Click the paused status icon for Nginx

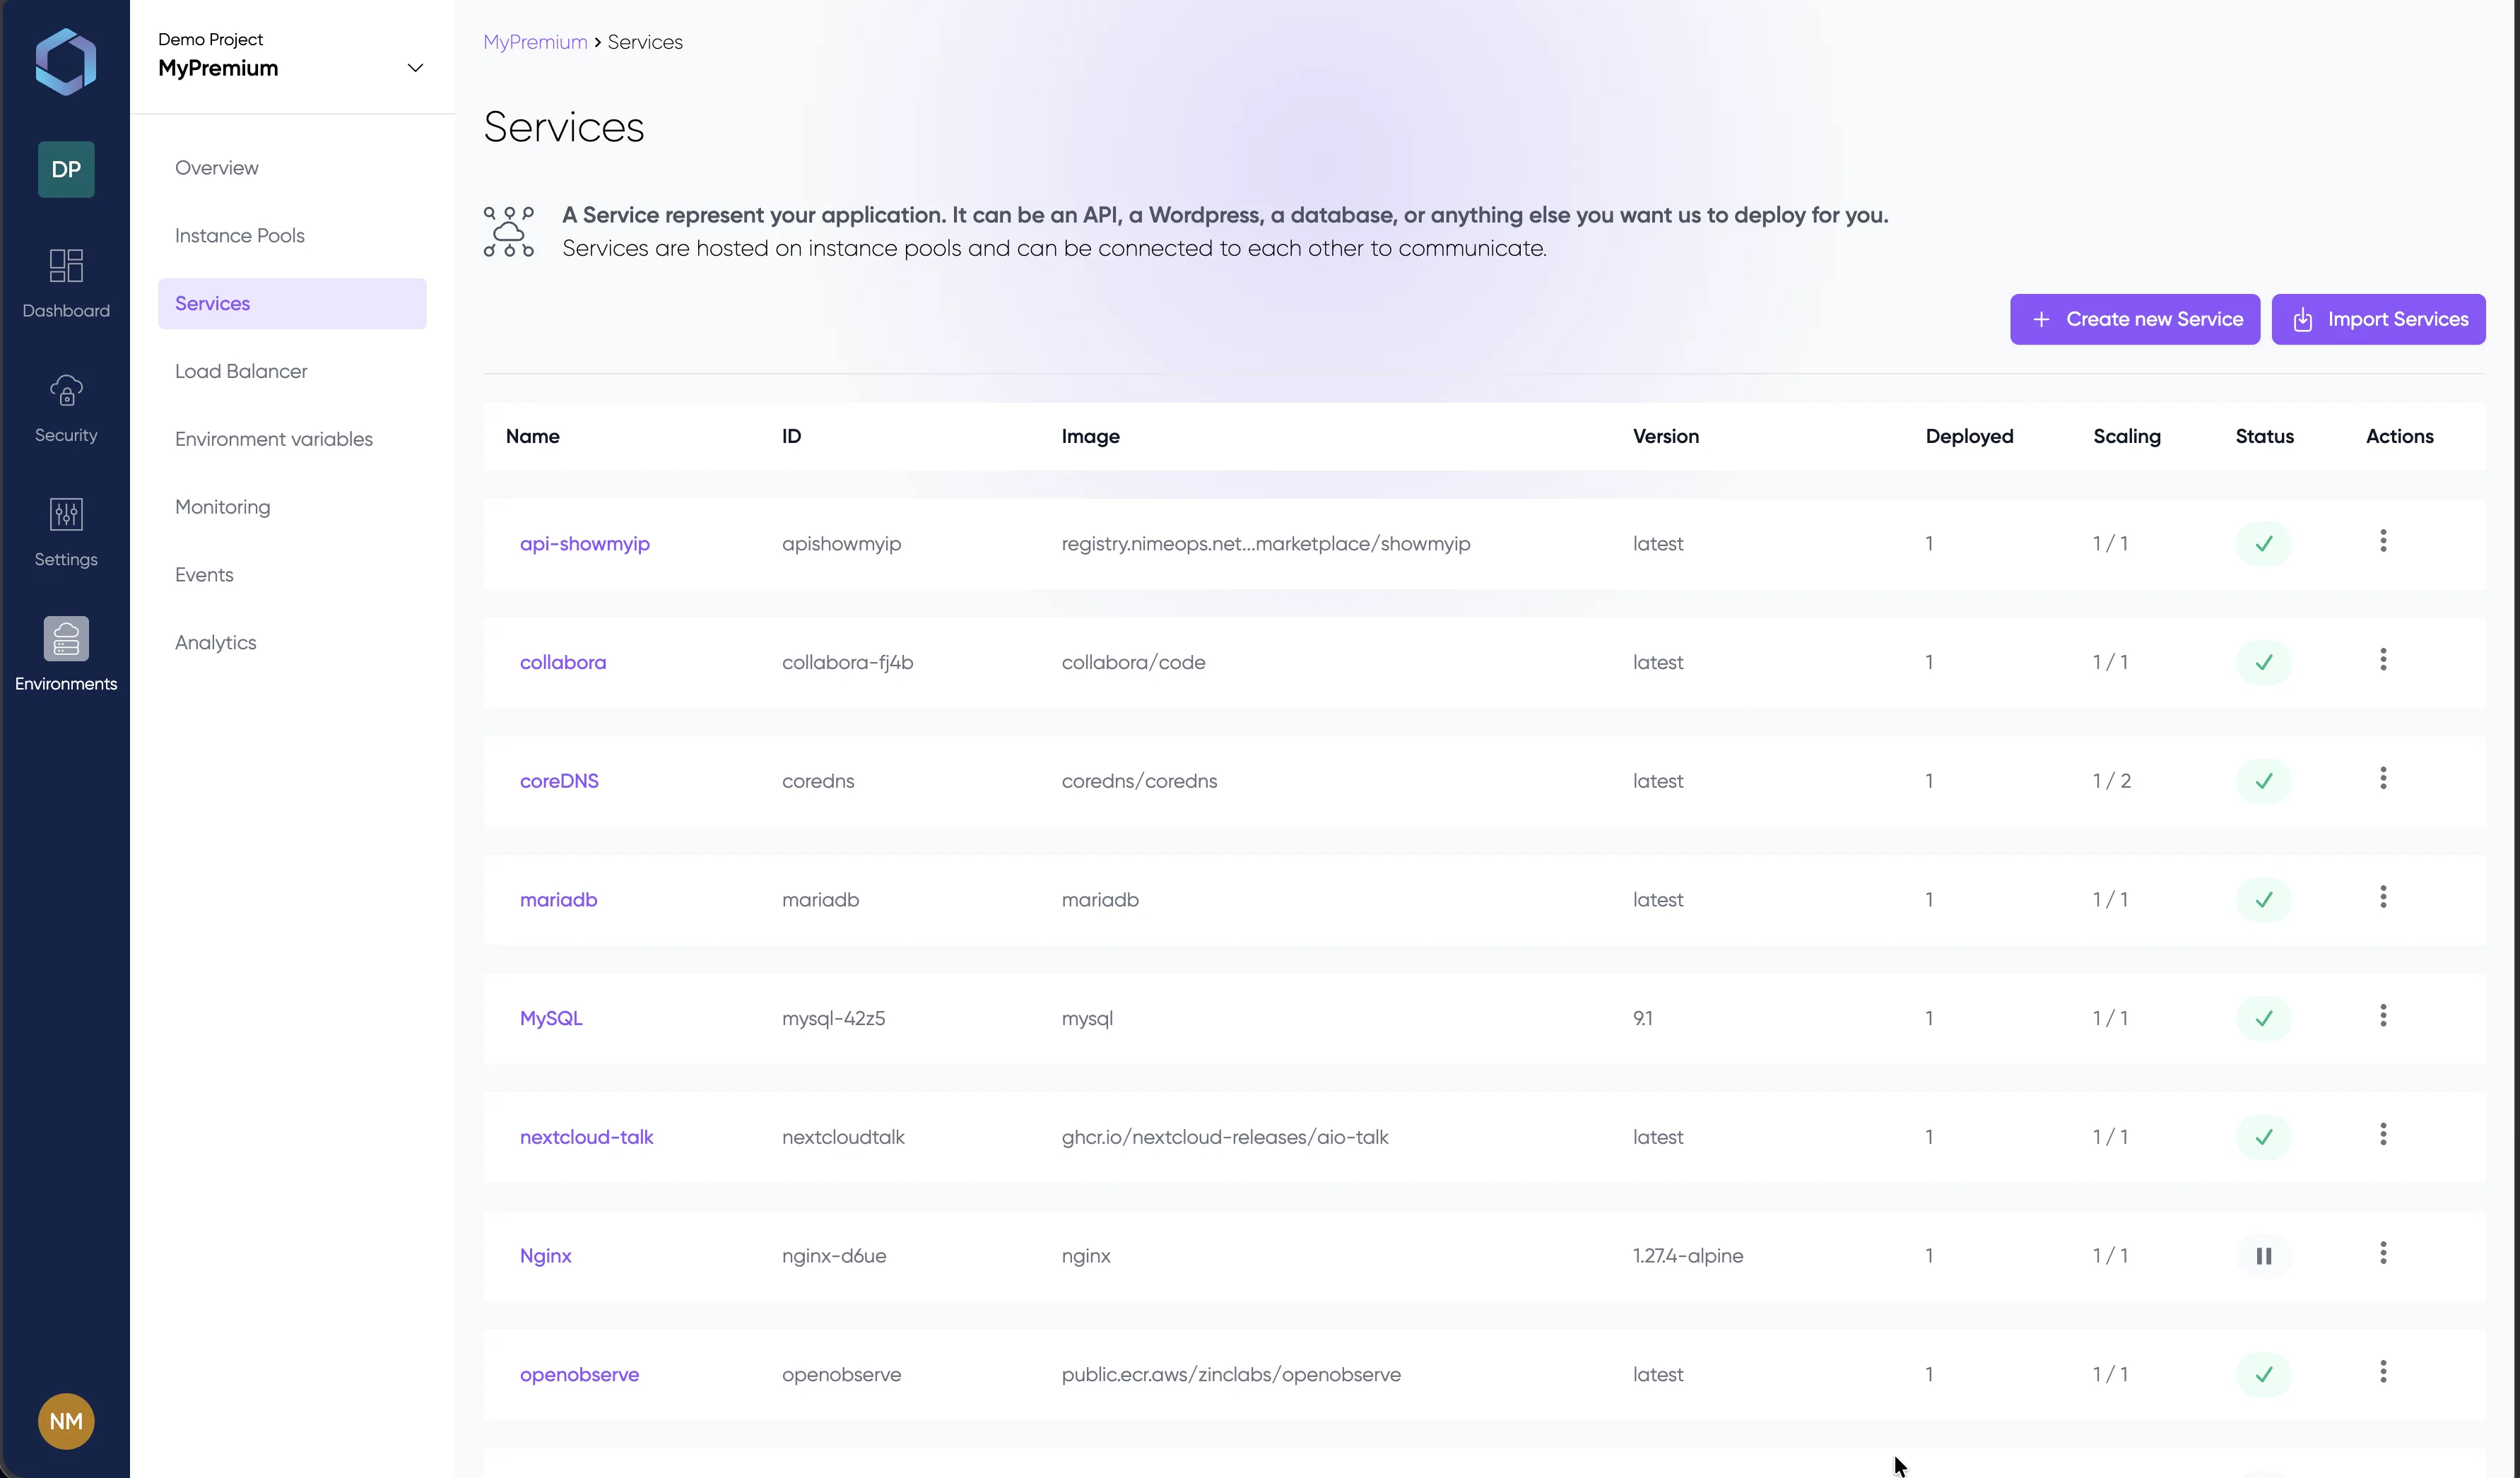(x=2263, y=1256)
